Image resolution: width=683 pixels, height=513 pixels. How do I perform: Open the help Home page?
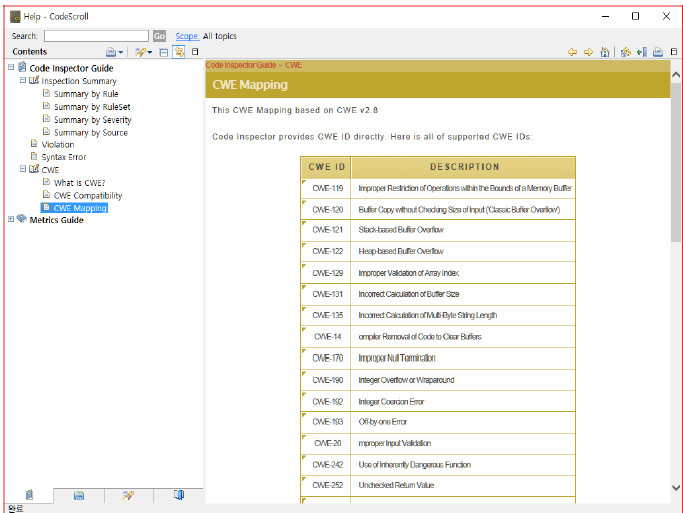tap(605, 52)
